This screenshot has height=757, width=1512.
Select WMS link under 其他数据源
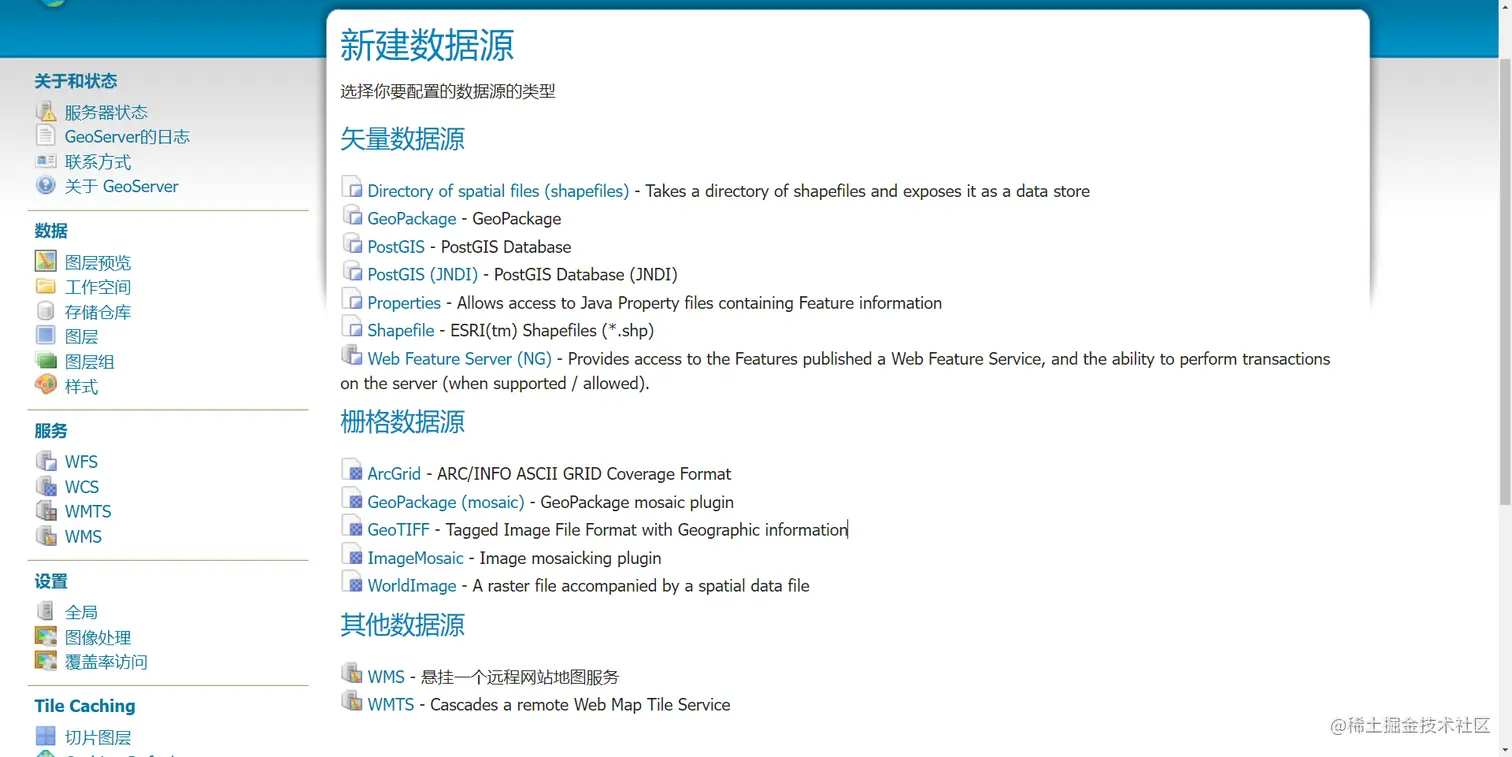[386, 677]
